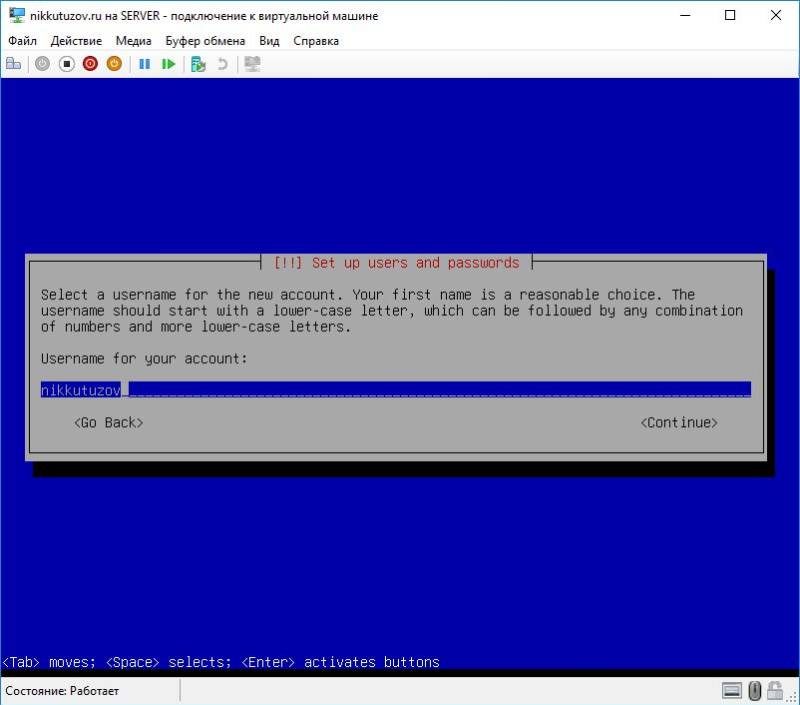This screenshot has width=800, height=705.
Task: Click the Turn Off VM stop icon
Action: click(x=66, y=64)
